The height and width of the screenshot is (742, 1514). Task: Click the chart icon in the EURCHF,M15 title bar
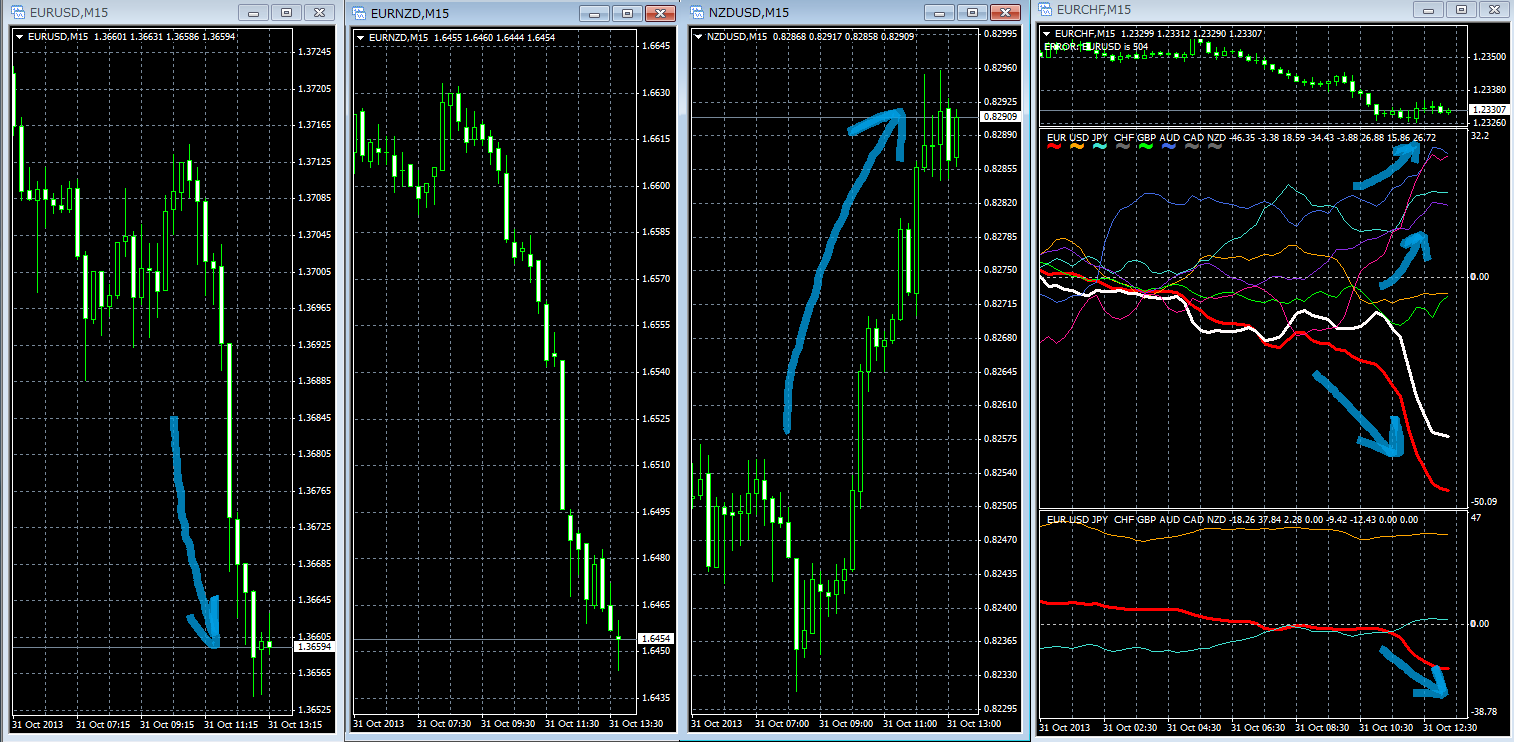coord(1046,9)
